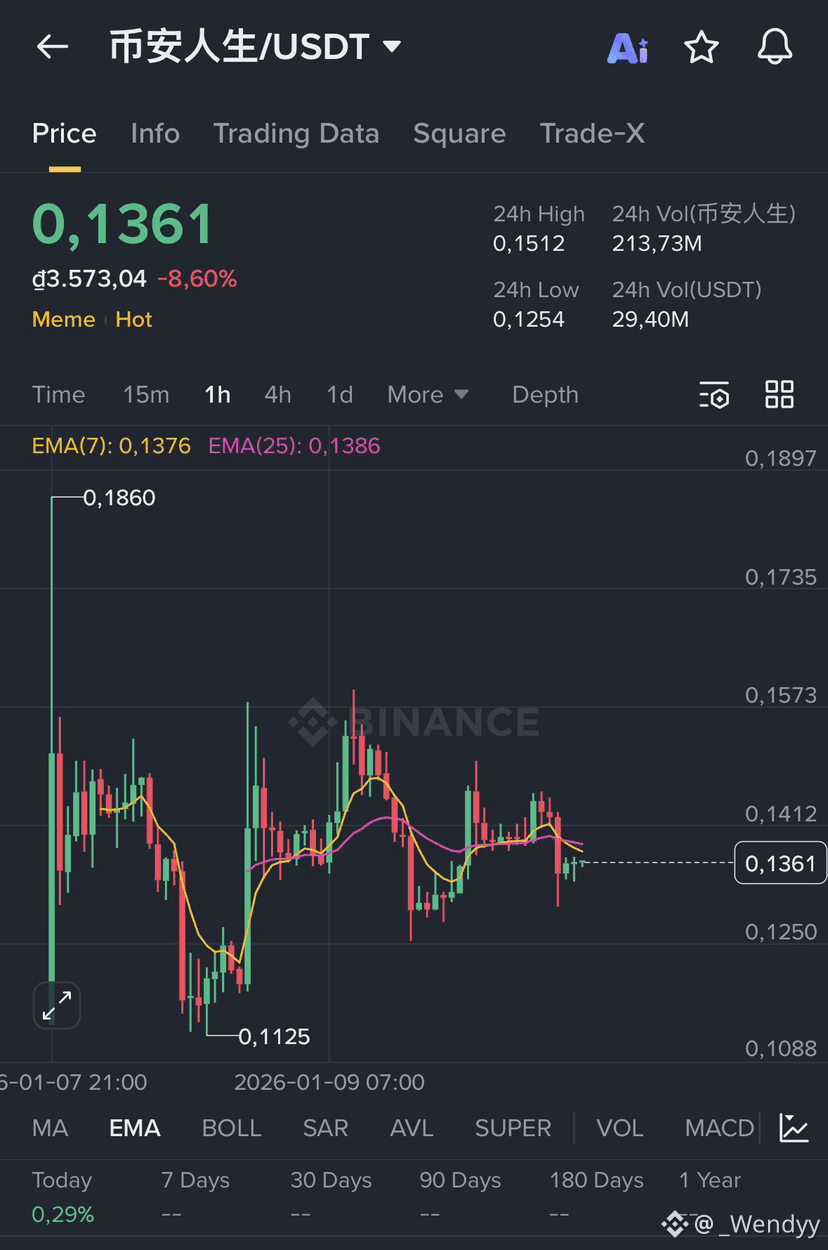Open chart settings icon
The height and width of the screenshot is (1250, 828).
[714, 395]
